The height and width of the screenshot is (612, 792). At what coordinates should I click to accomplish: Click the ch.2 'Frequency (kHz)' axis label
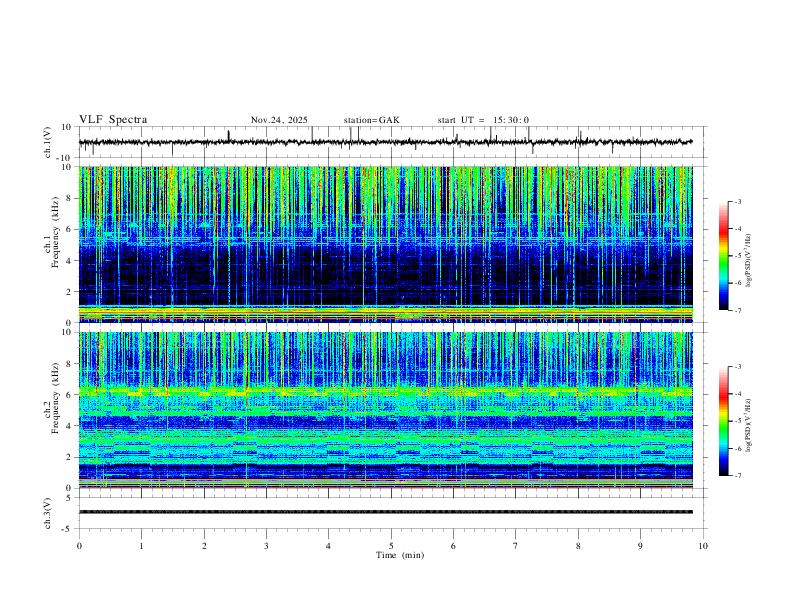pyautogui.click(x=55, y=398)
